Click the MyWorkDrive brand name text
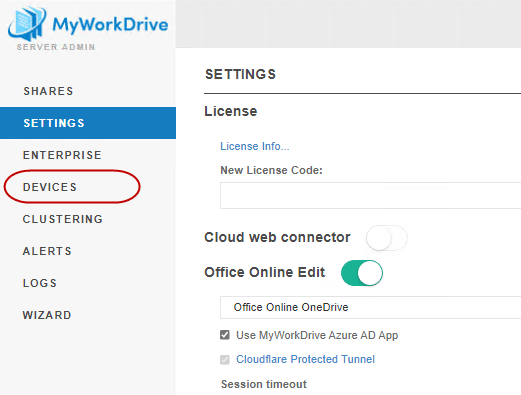This screenshot has width=521, height=395. click(x=110, y=25)
